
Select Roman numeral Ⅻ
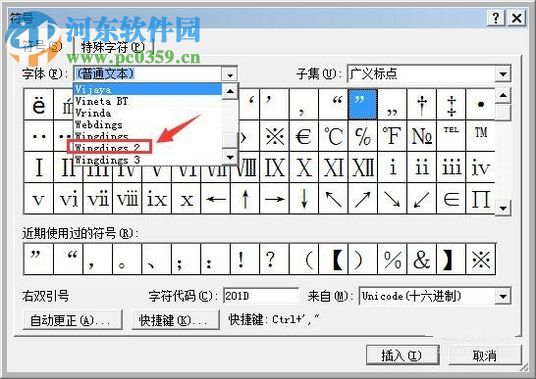(363, 167)
